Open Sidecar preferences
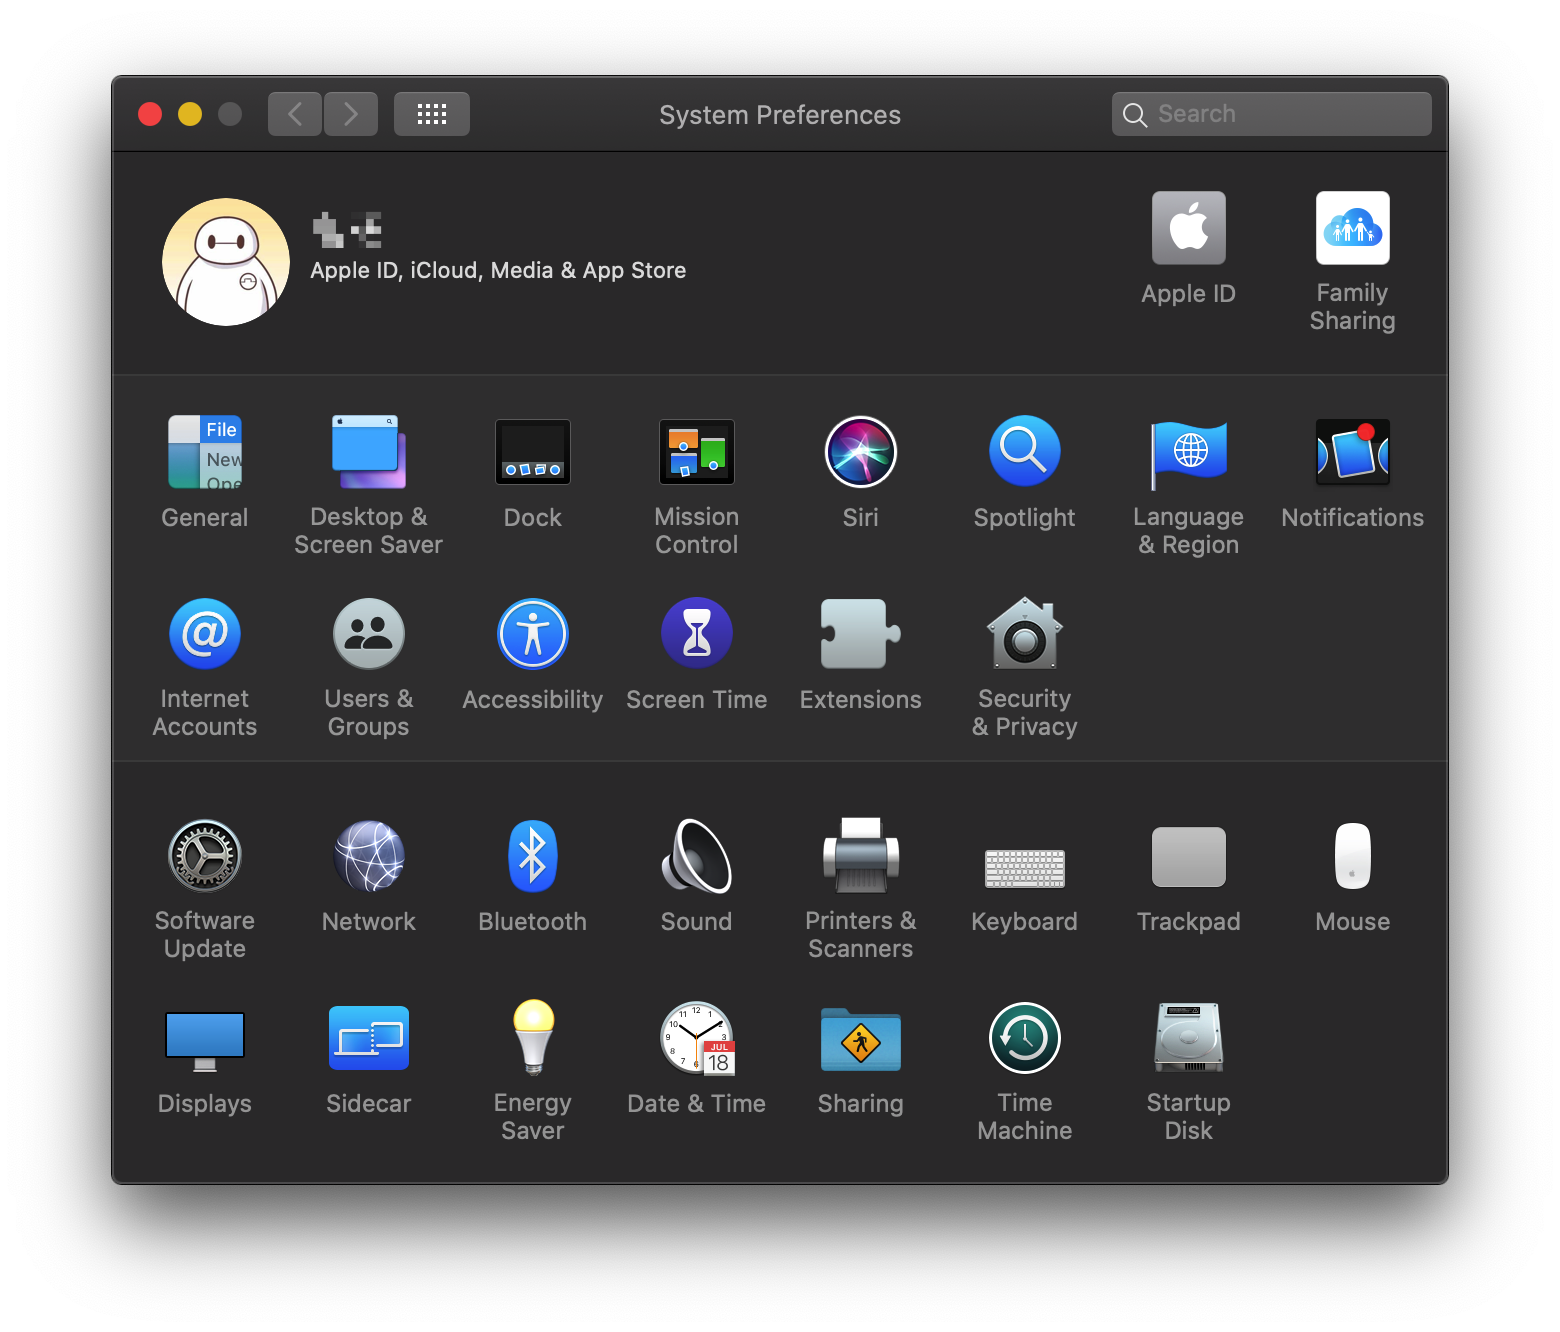This screenshot has height=1332, width=1560. (x=369, y=1038)
